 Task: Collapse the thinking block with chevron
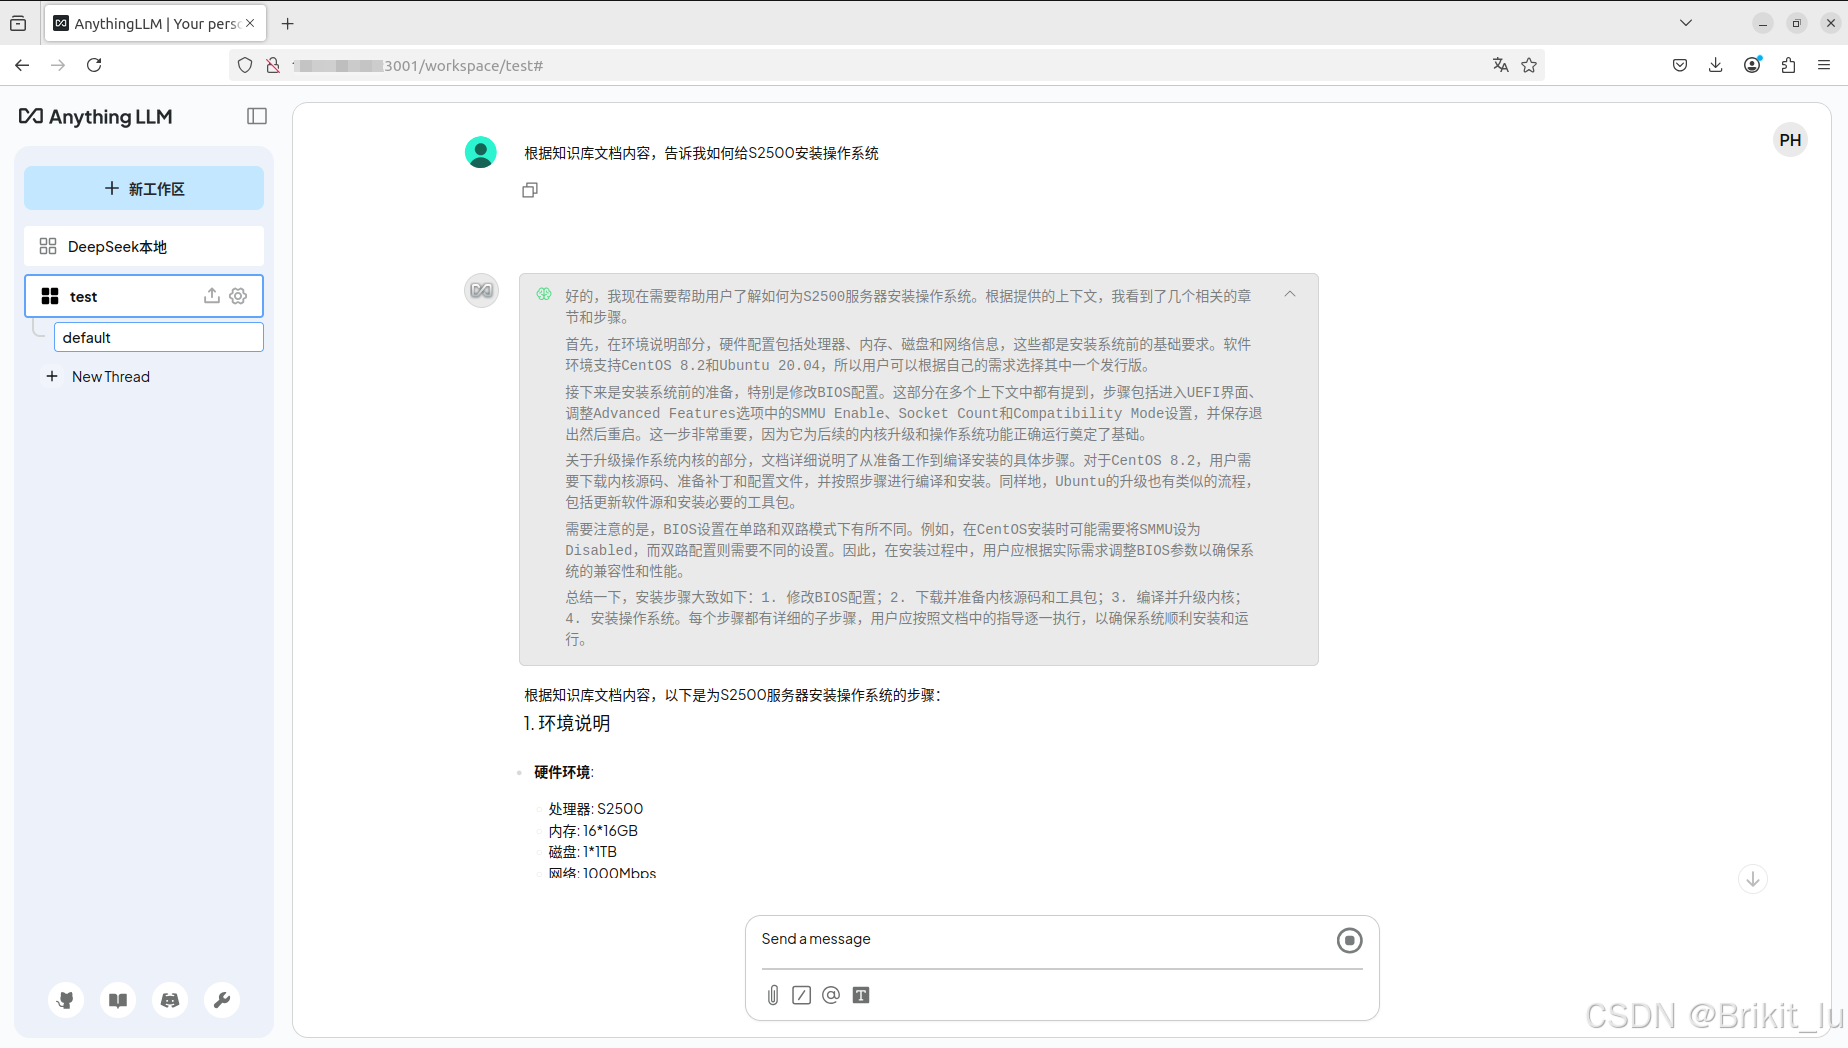click(1290, 294)
